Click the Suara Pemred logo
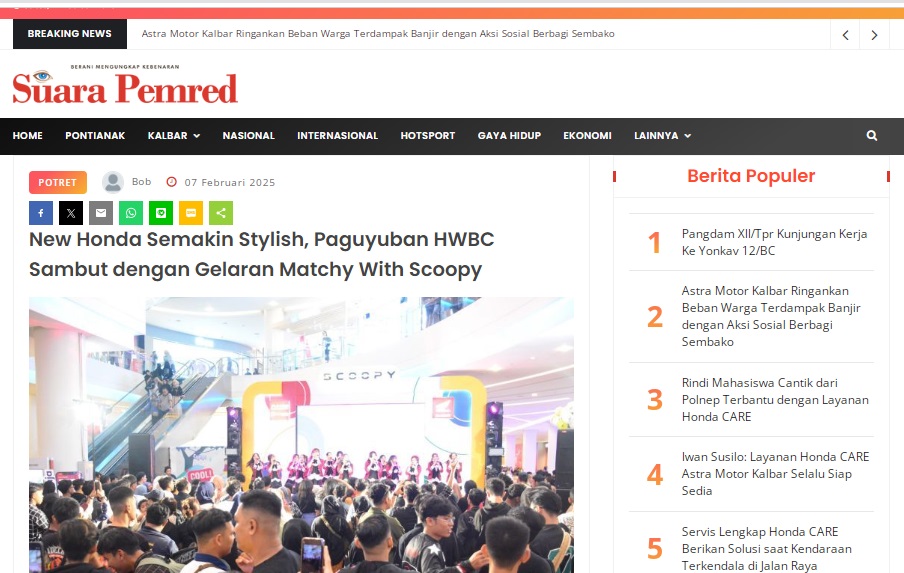Image resolution: width=904 pixels, height=573 pixels. click(125, 85)
